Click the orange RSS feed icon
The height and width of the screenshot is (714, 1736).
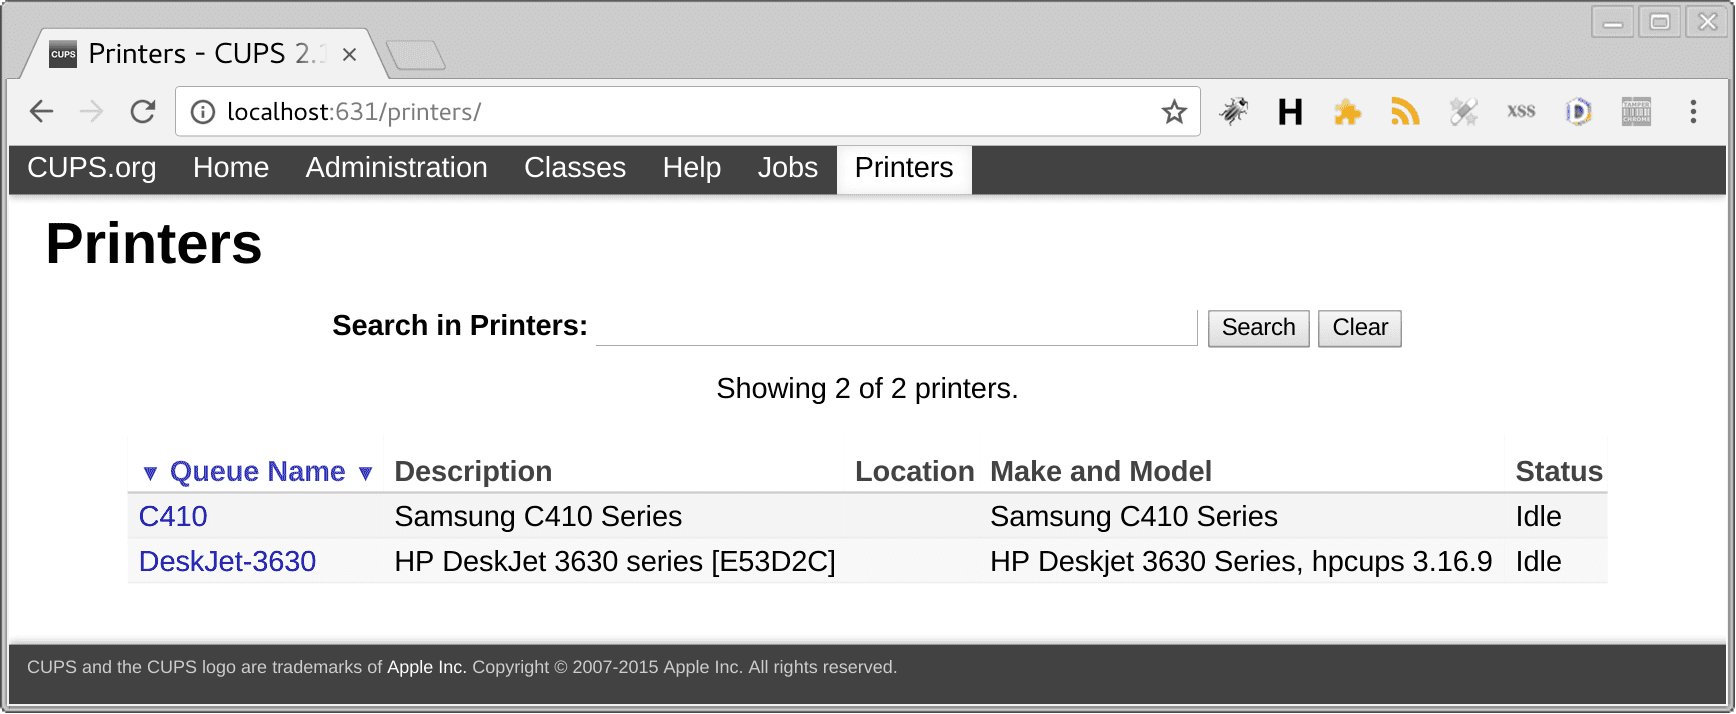coord(1405,112)
